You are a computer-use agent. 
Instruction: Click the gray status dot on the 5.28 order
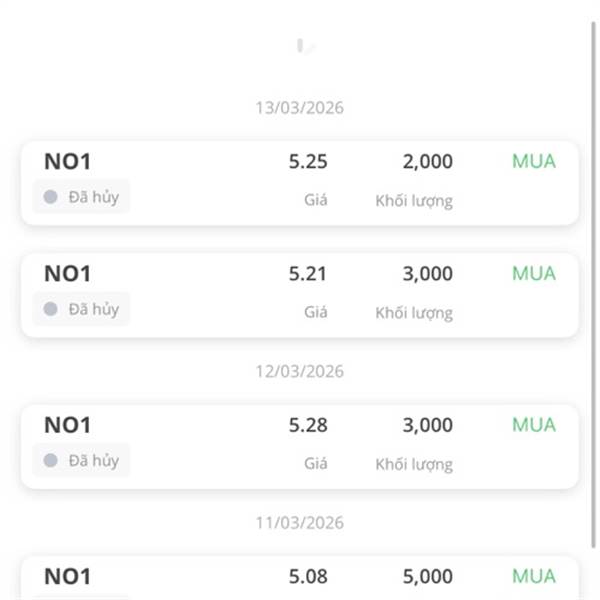point(51,460)
